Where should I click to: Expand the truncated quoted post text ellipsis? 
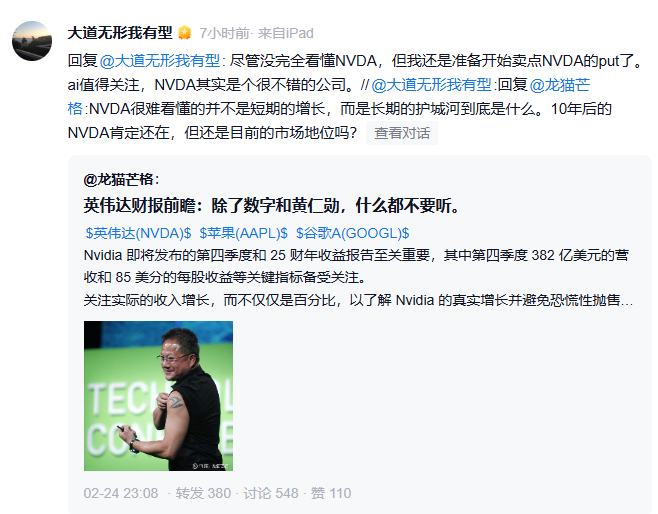pos(629,301)
